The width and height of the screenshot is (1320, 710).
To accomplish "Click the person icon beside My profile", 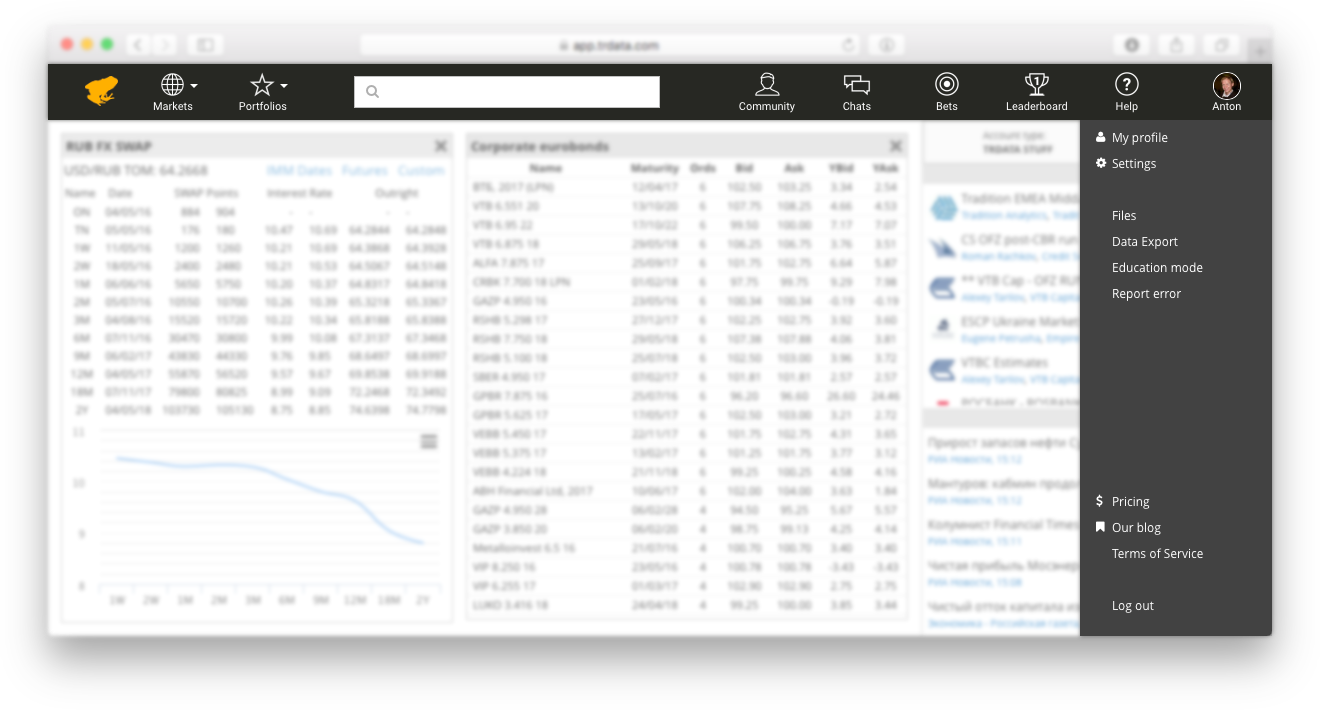I will 1101,137.
